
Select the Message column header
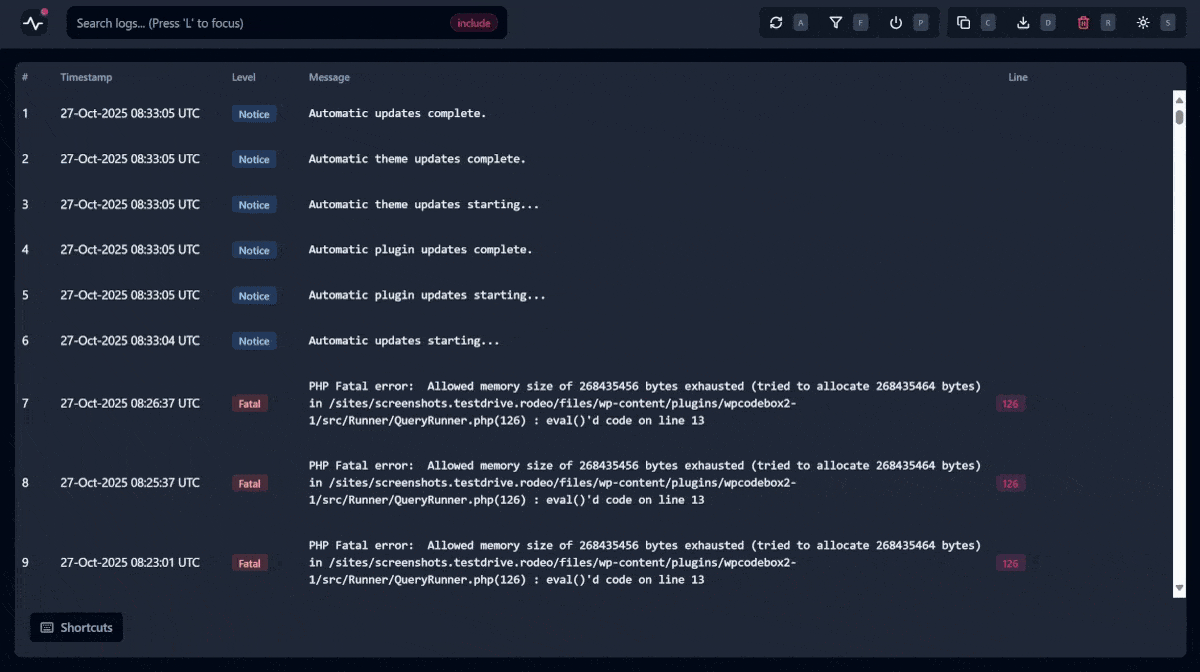(x=330, y=77)
